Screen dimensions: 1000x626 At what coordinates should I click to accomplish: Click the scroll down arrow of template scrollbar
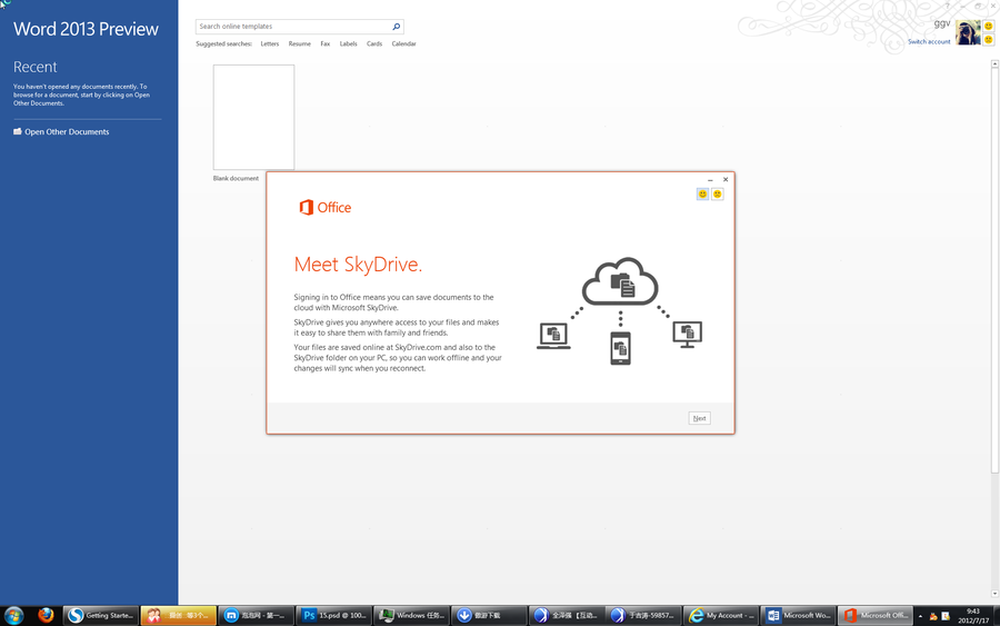point(994,593)
